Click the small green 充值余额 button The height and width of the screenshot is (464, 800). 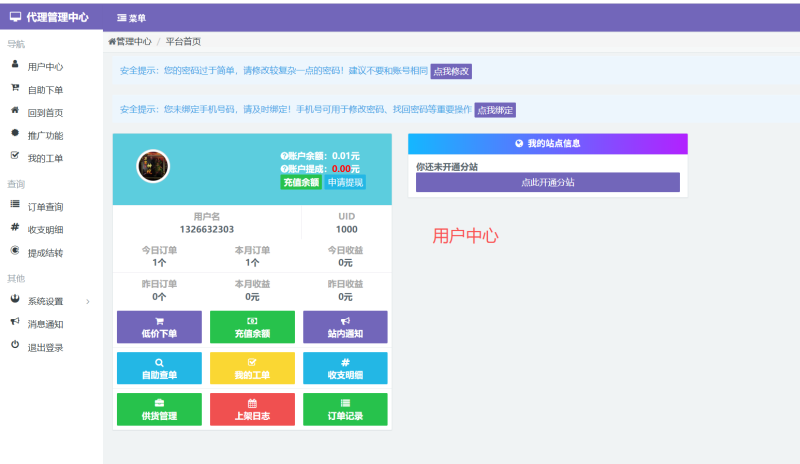(301, 182)
